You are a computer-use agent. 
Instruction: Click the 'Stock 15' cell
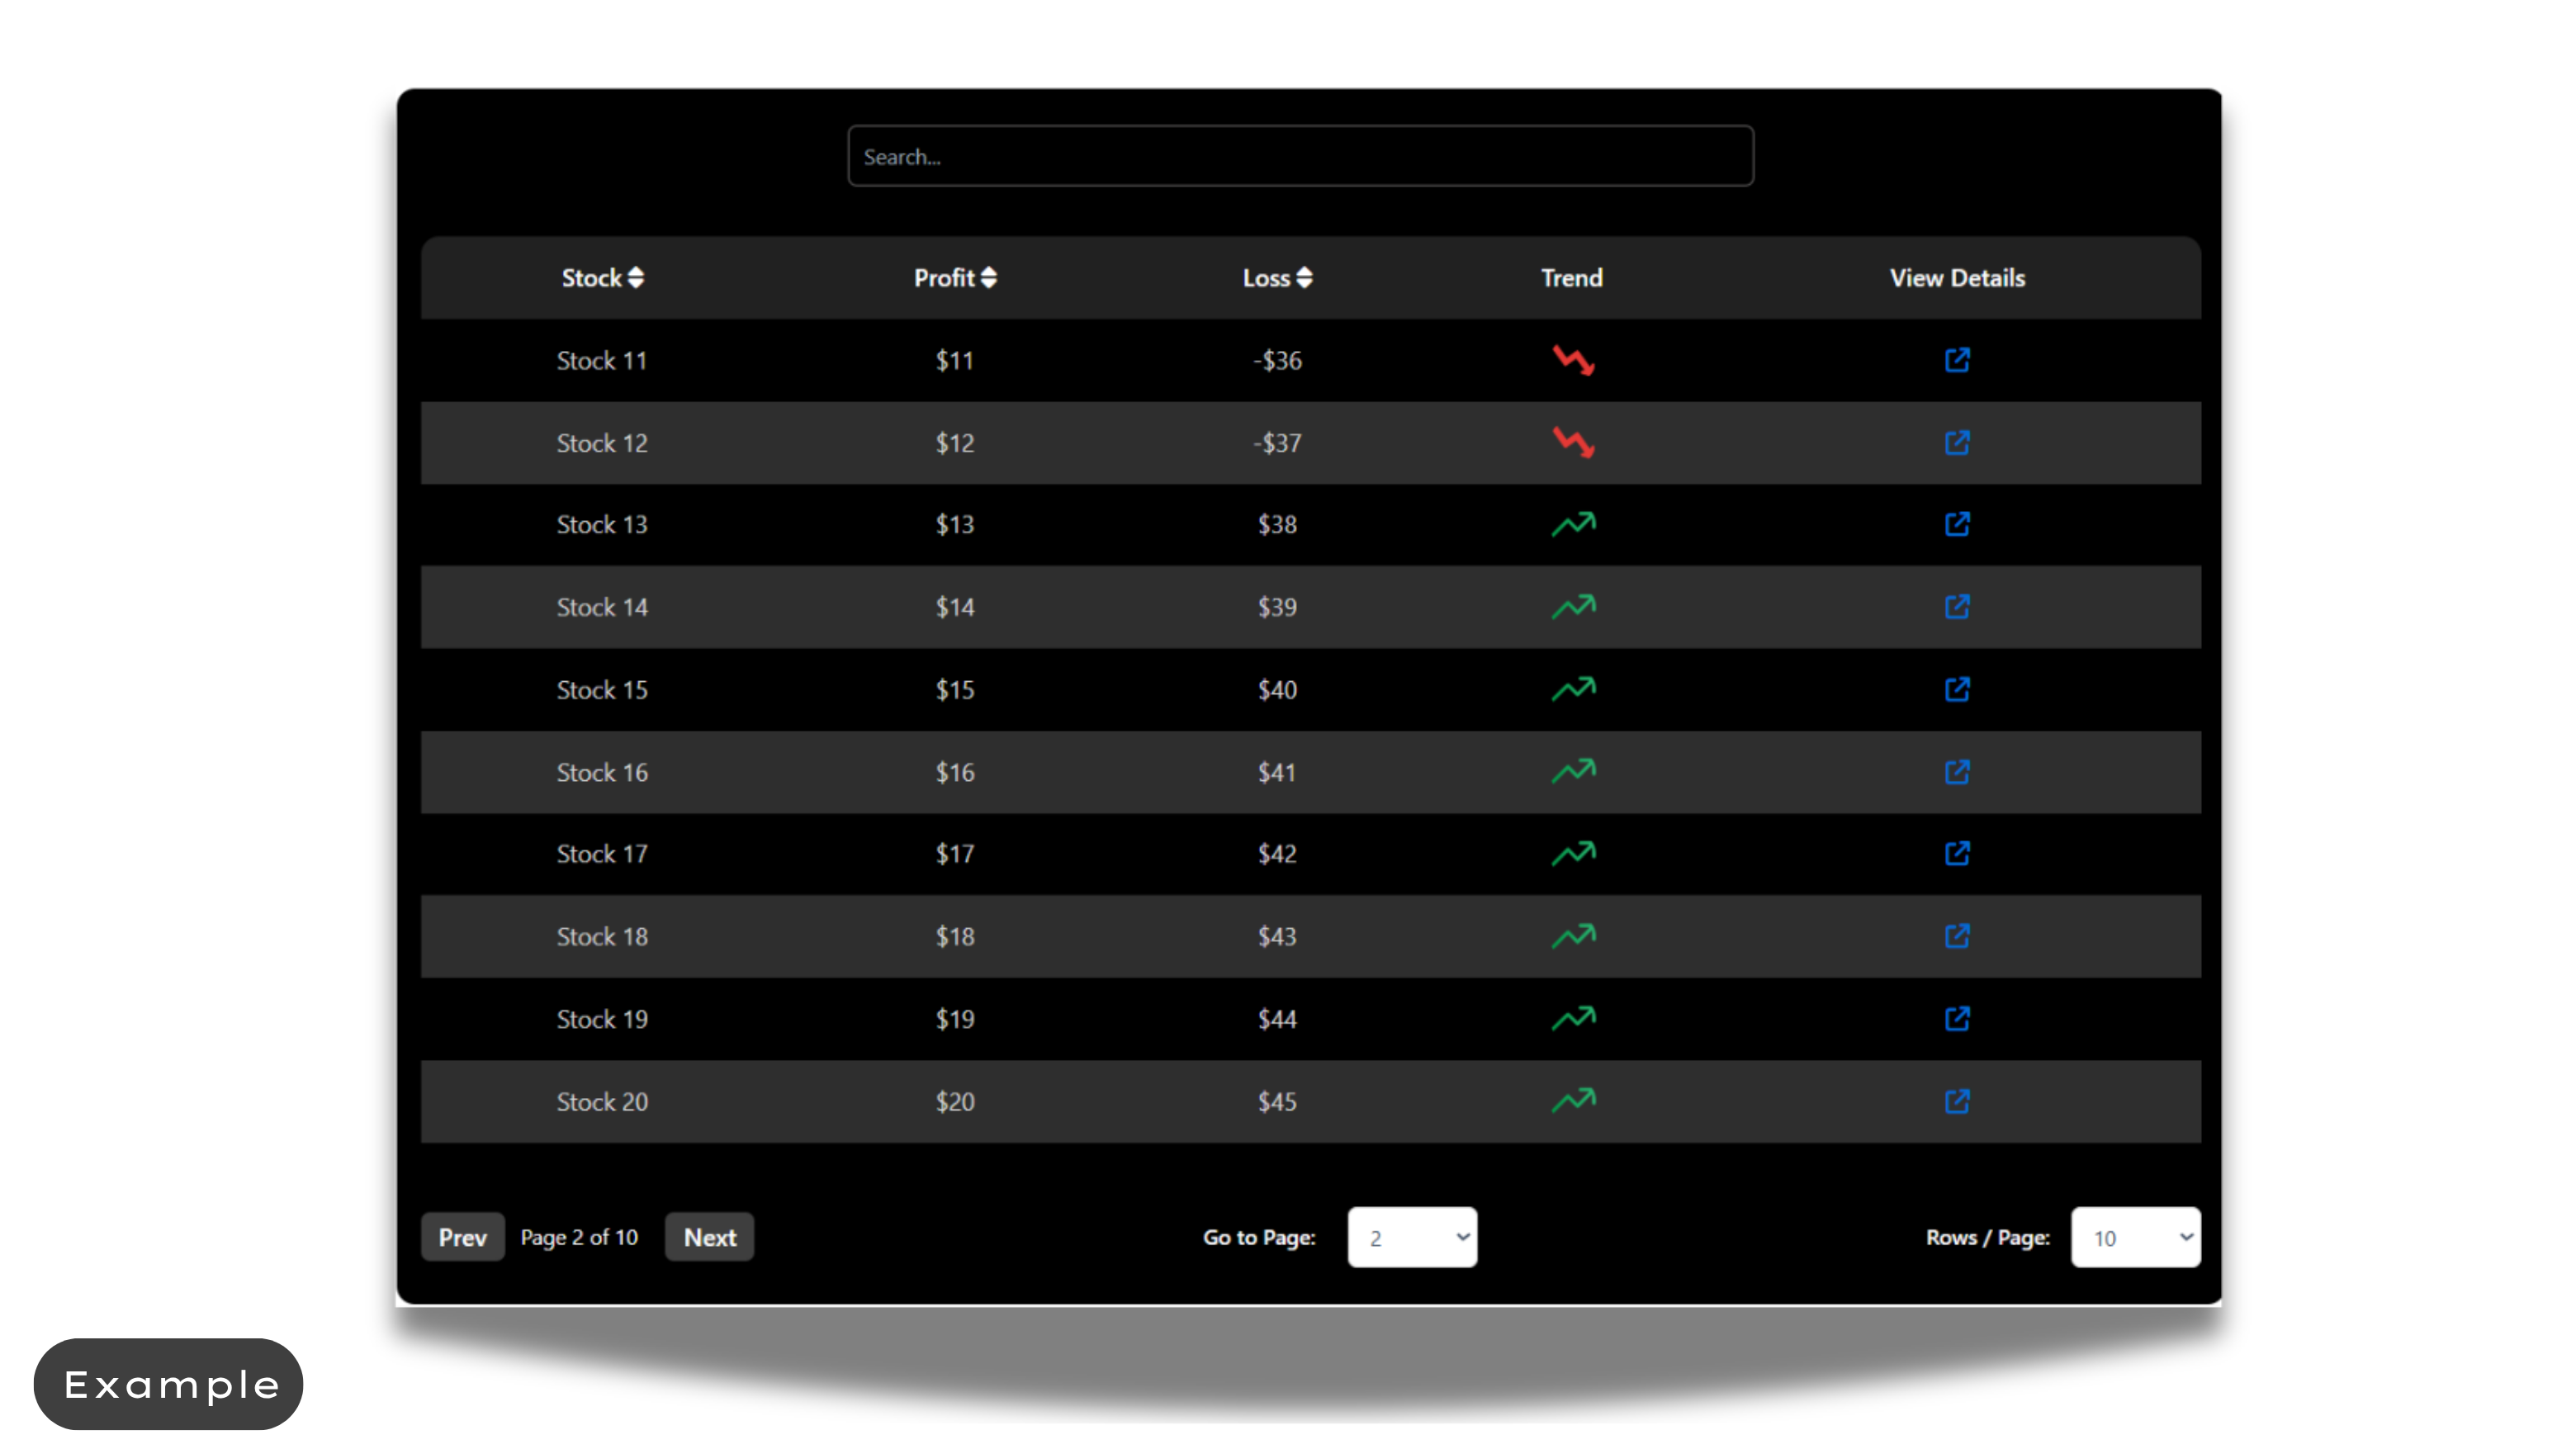(x=602, y=689)
